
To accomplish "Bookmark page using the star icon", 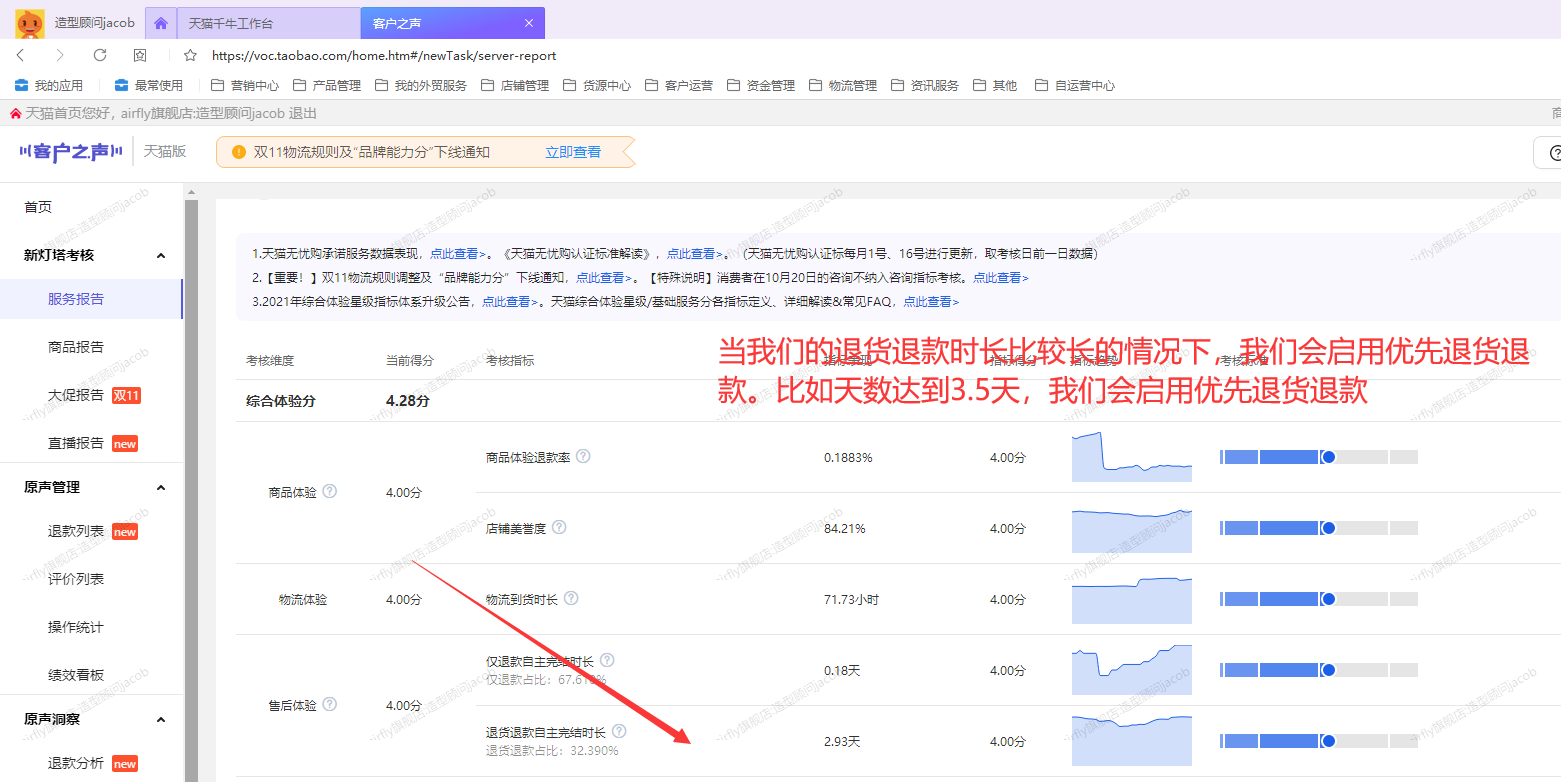I will pos(190,55).
